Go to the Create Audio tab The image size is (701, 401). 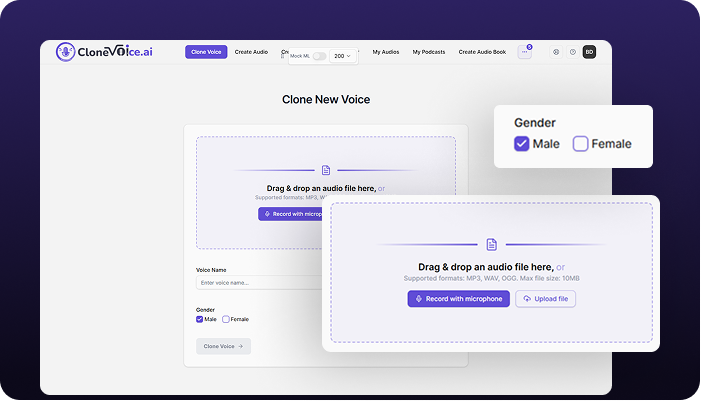[251, 52]
